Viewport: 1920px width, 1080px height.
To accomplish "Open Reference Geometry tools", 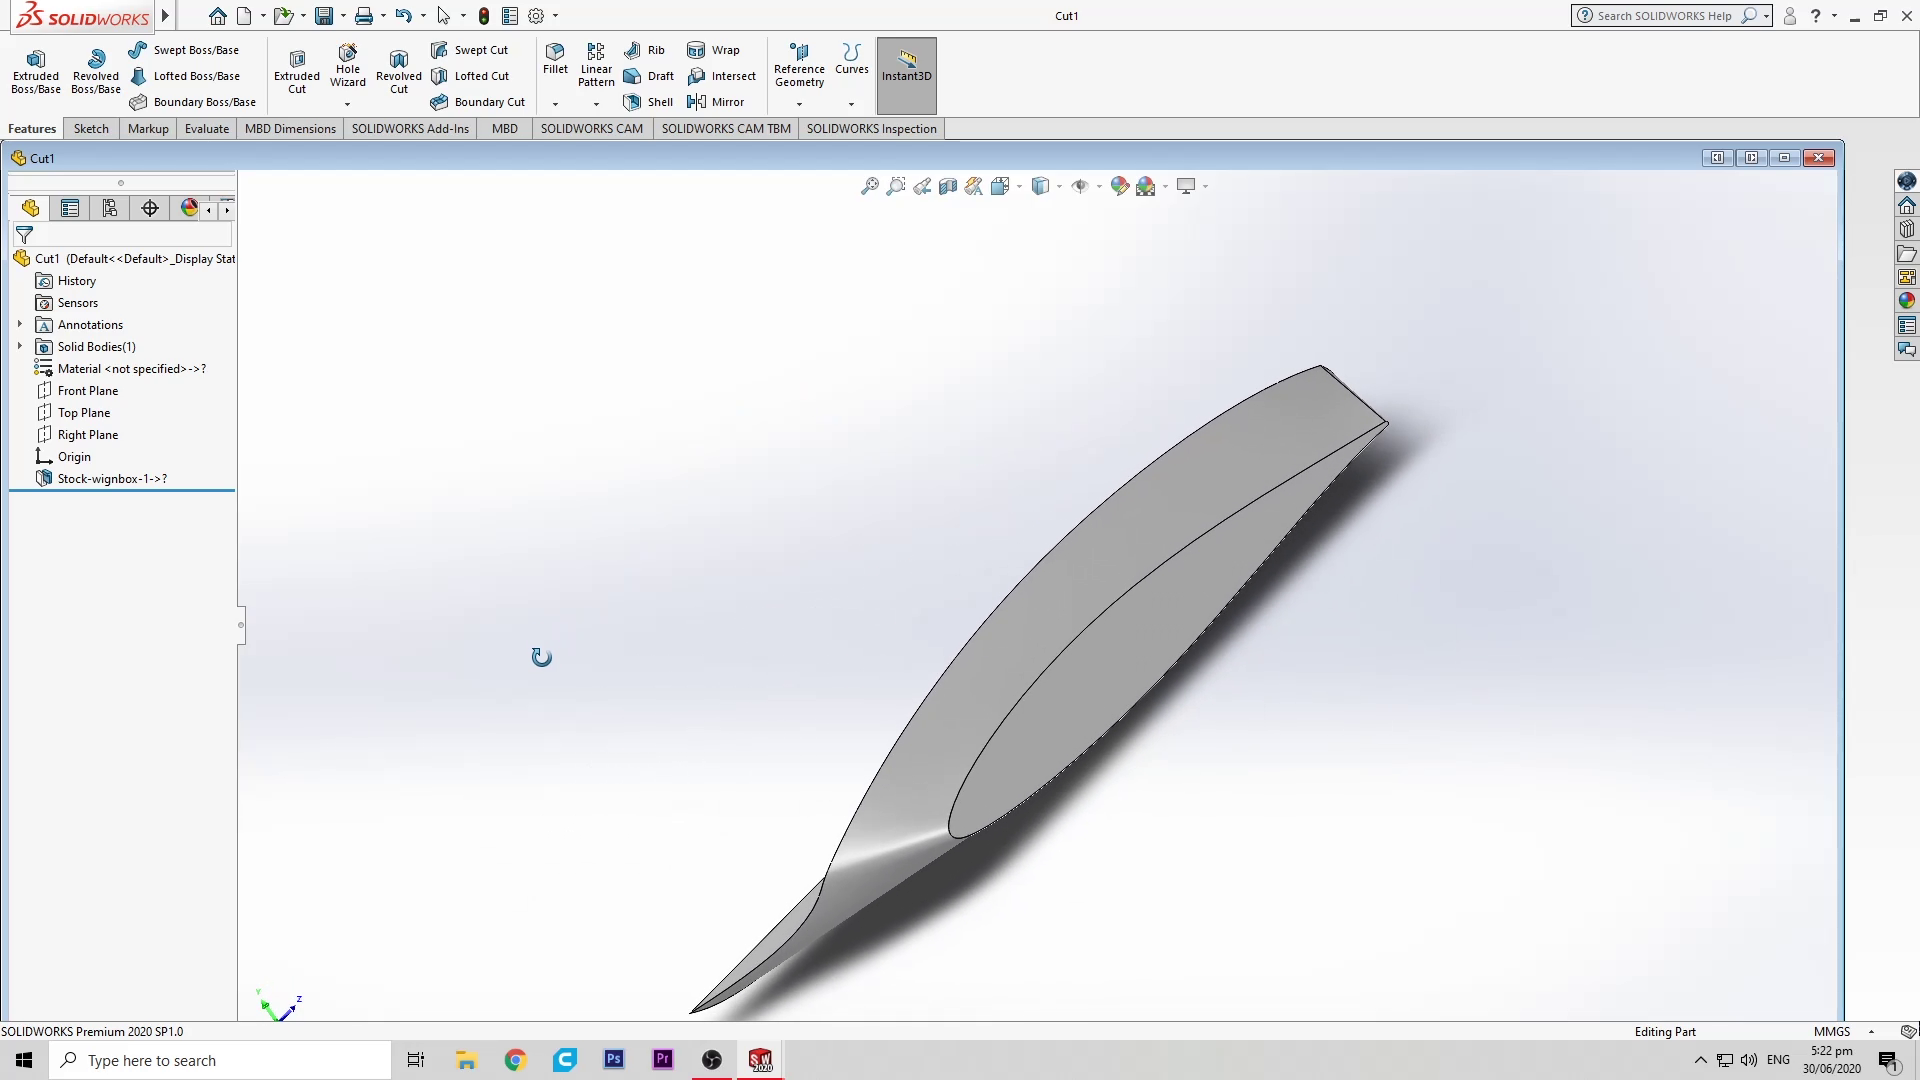I will click(x=799, y=65).
